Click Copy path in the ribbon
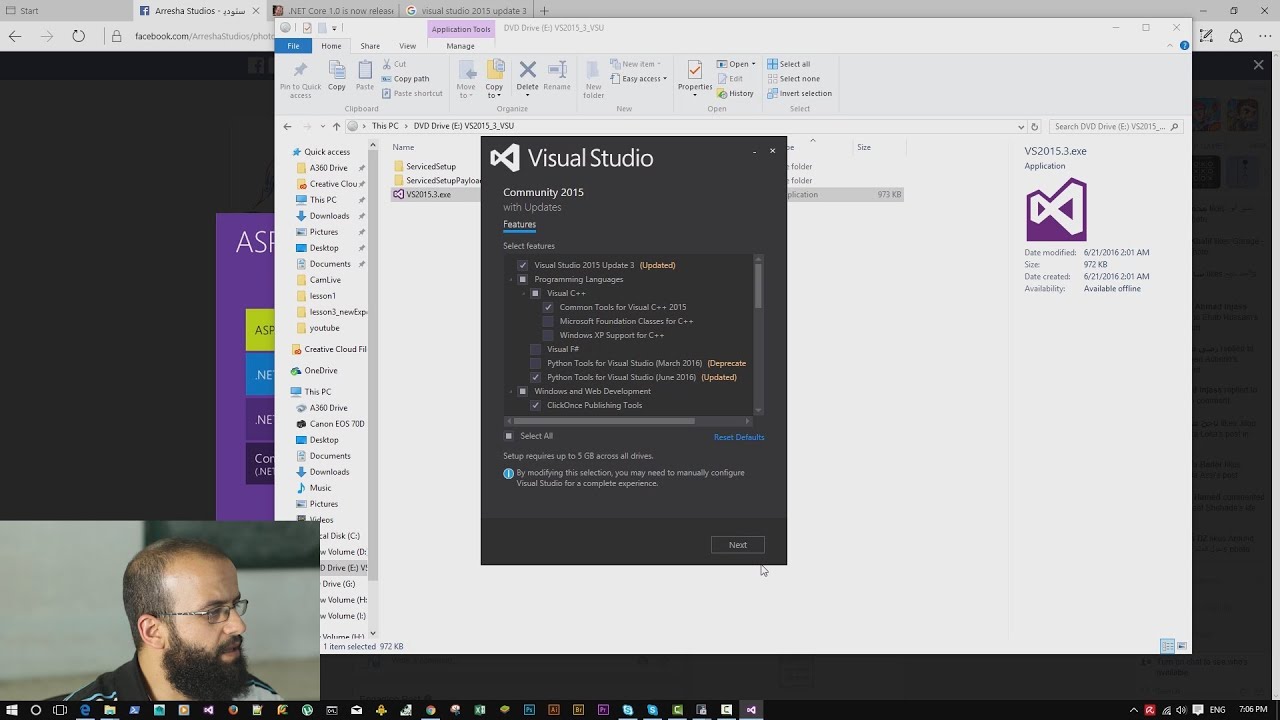Screen dimensions: 1280x720 (405, 79)
